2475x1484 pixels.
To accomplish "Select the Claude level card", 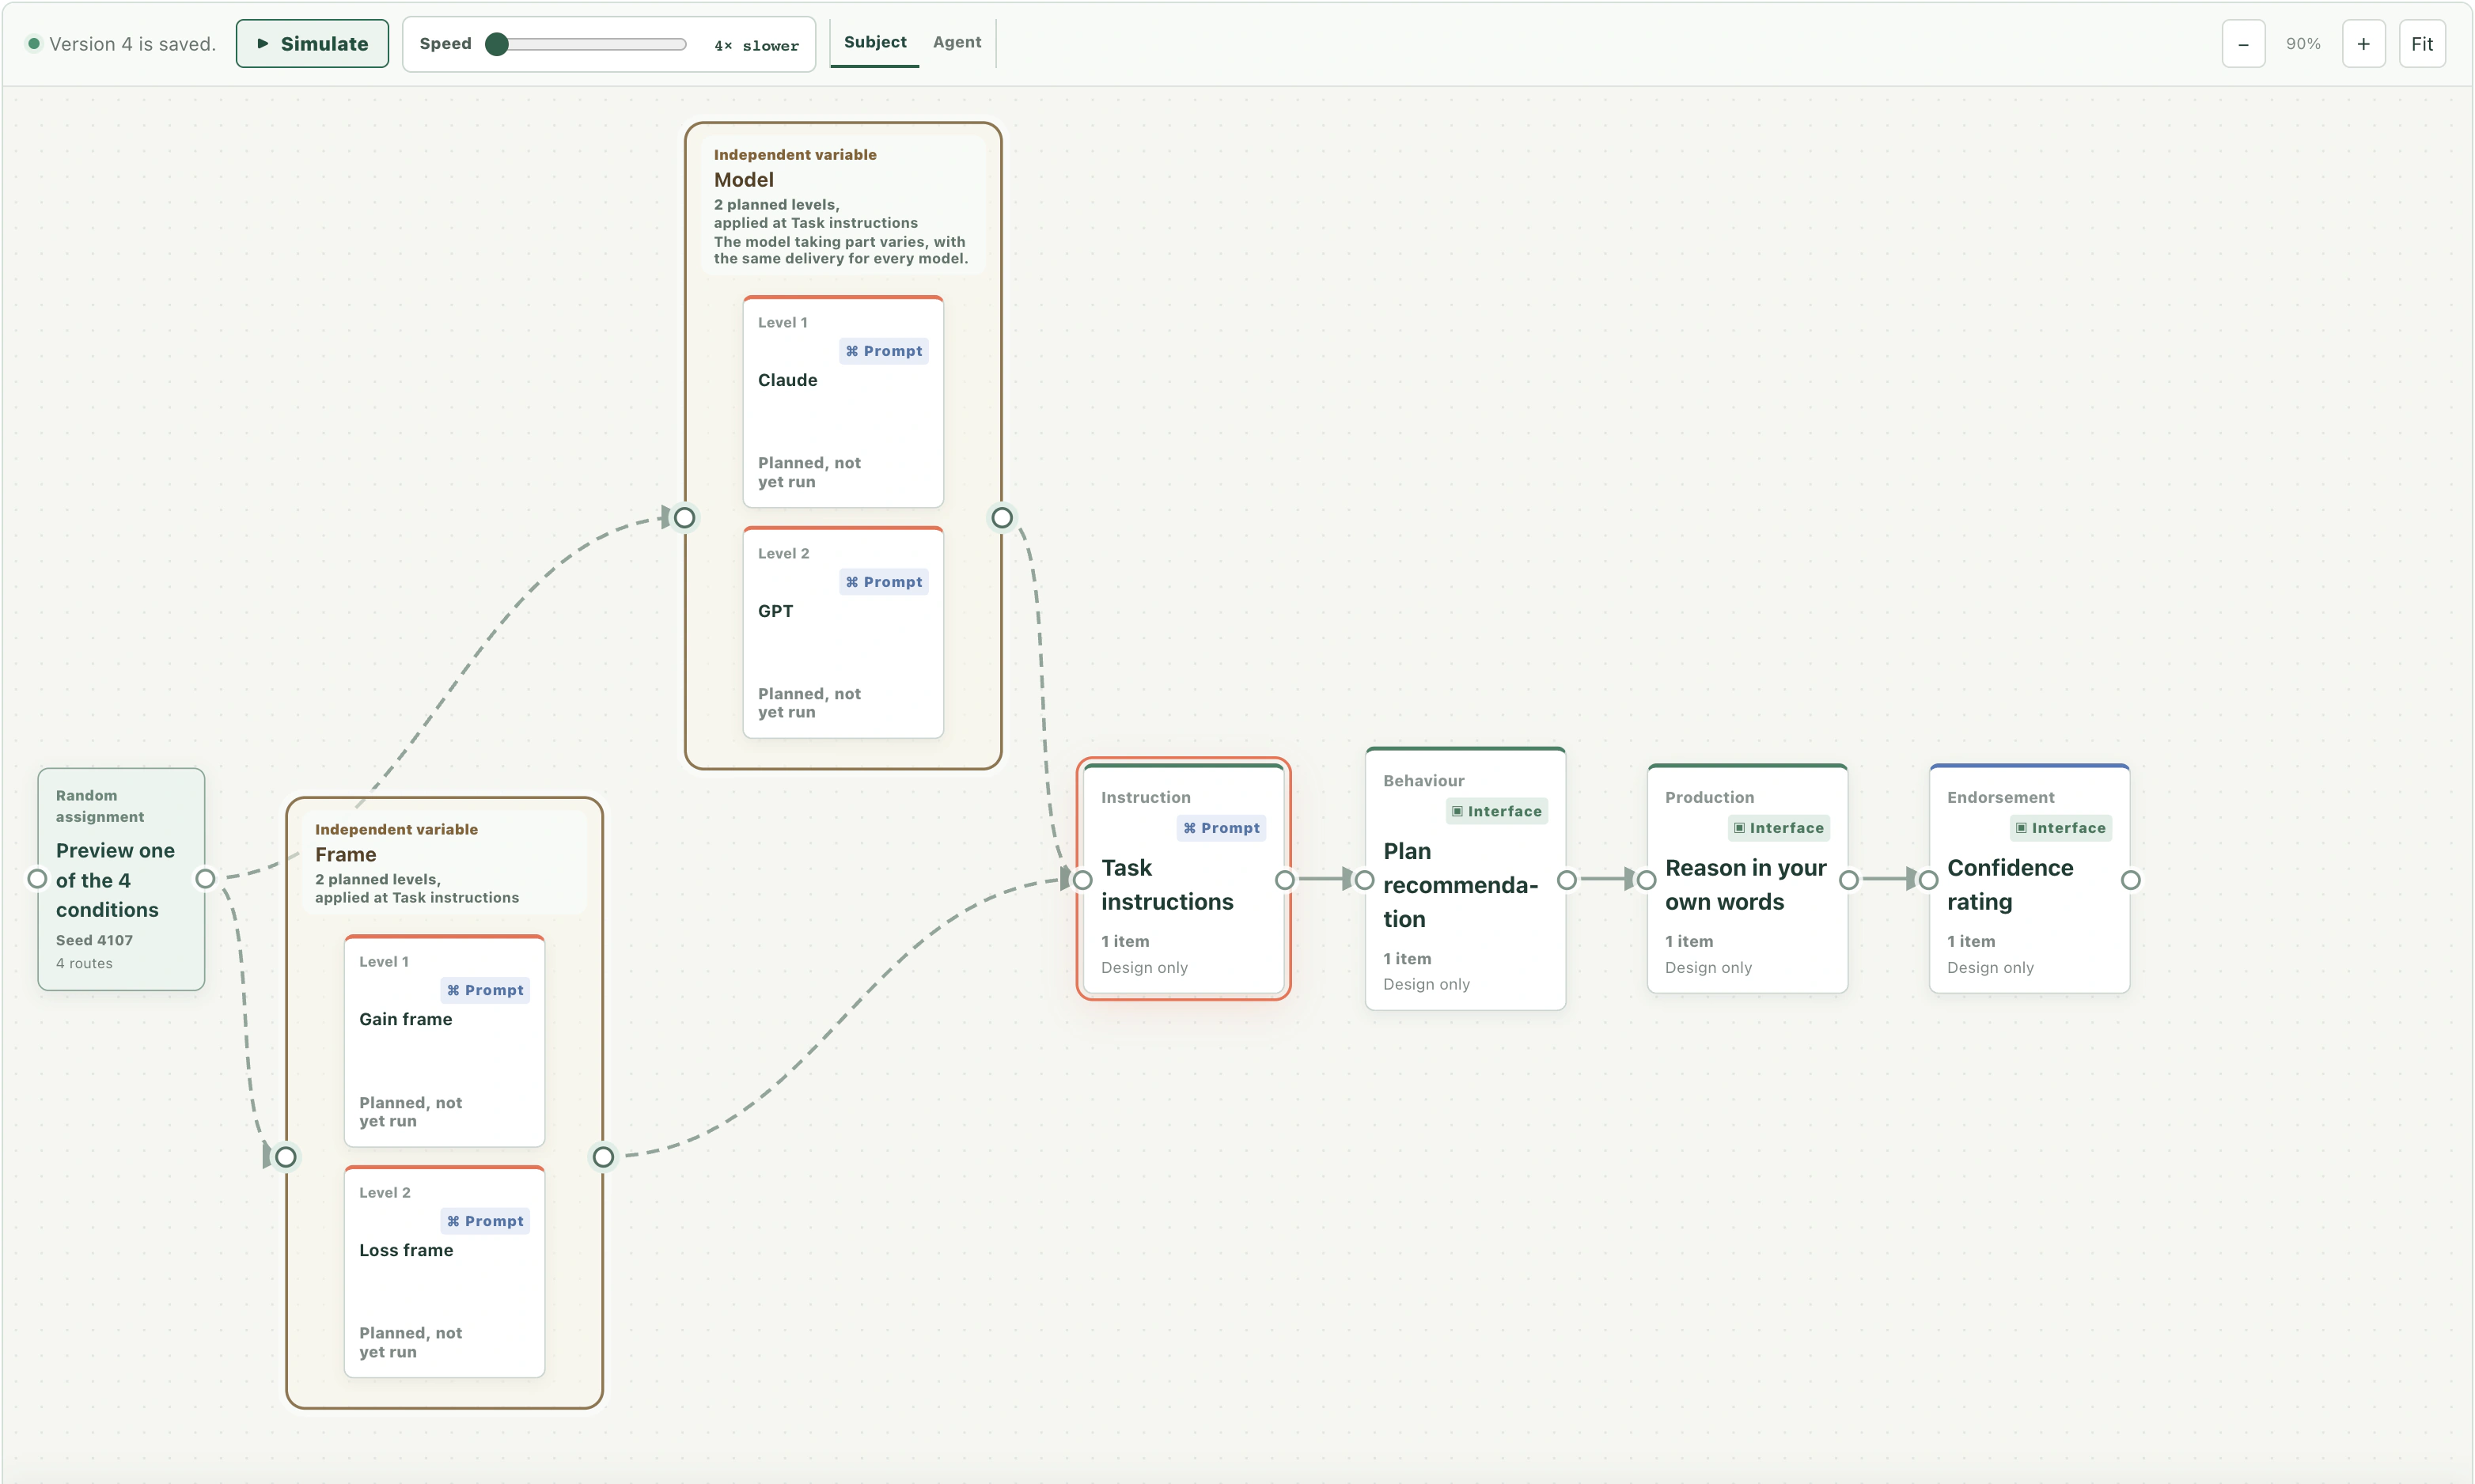I will [x=843, y=402].
